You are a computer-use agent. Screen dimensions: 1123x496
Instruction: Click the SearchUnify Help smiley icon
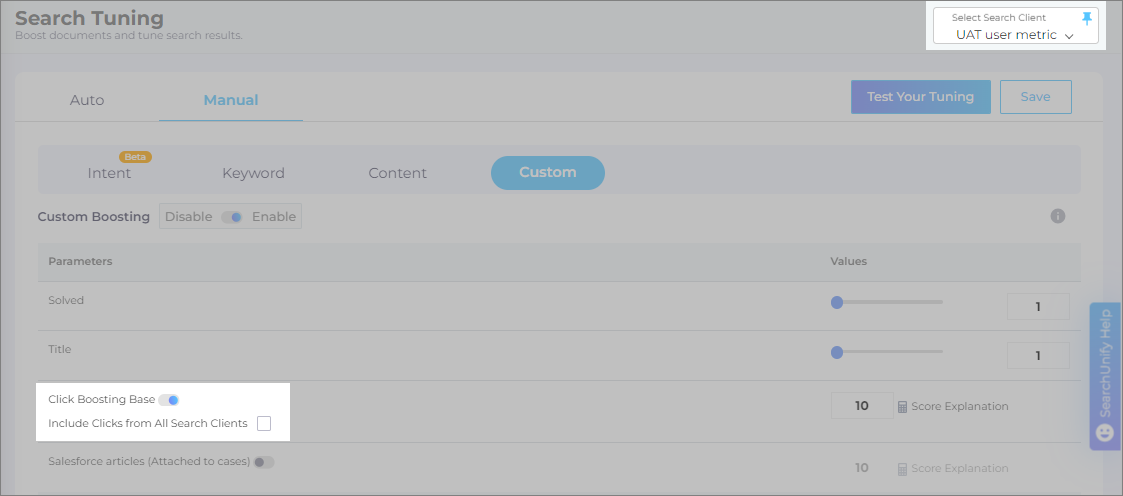tap(1104, 433)
